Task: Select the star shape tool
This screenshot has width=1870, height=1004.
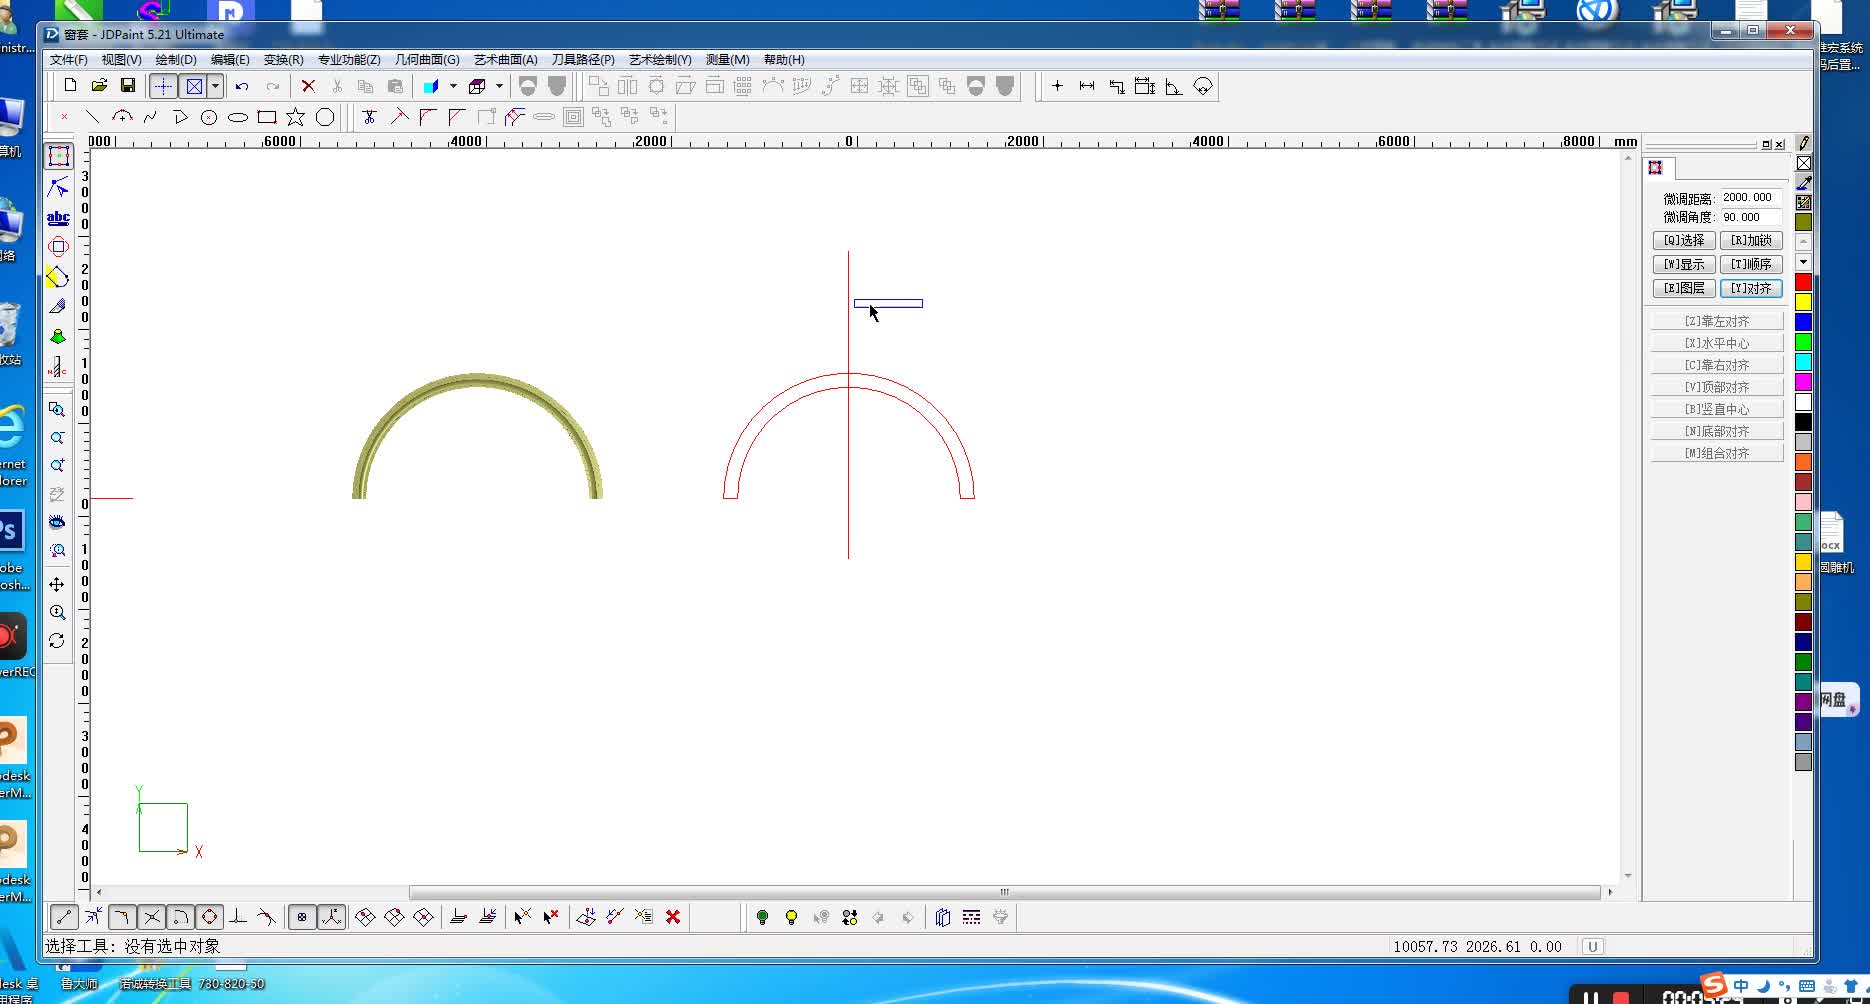Action: tap(296, 117)
